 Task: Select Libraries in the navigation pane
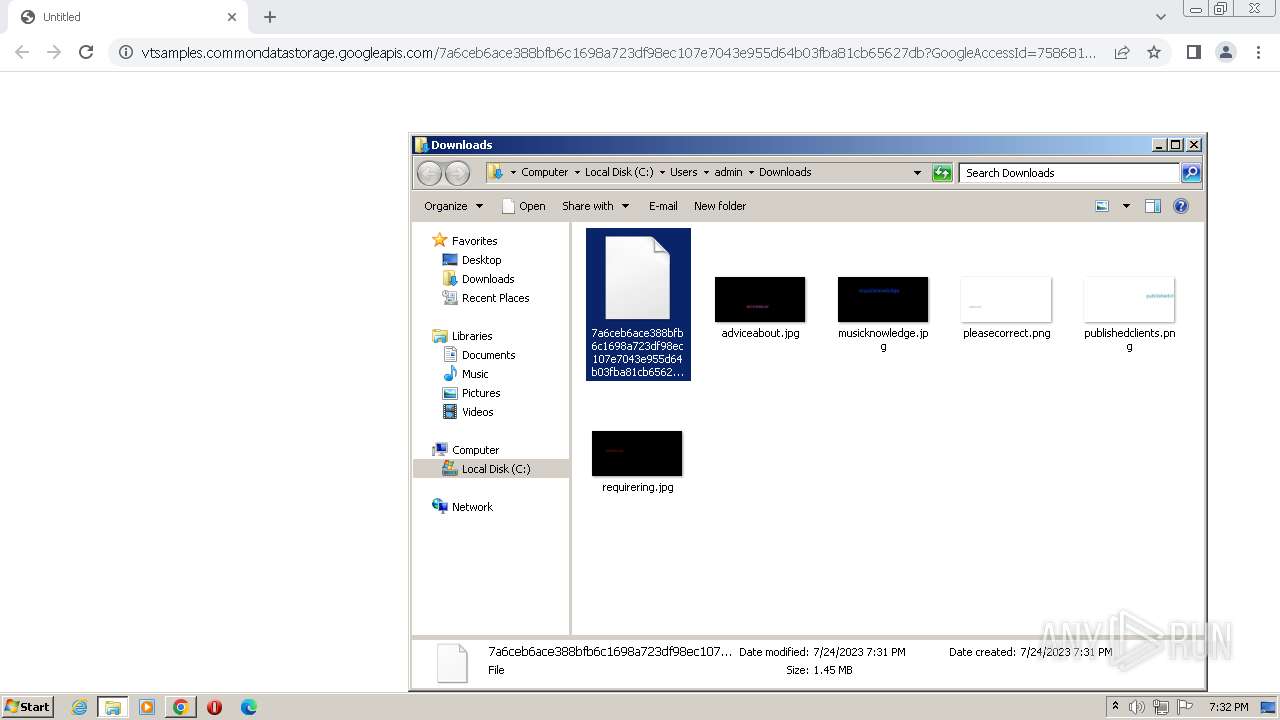click(472, 336)
